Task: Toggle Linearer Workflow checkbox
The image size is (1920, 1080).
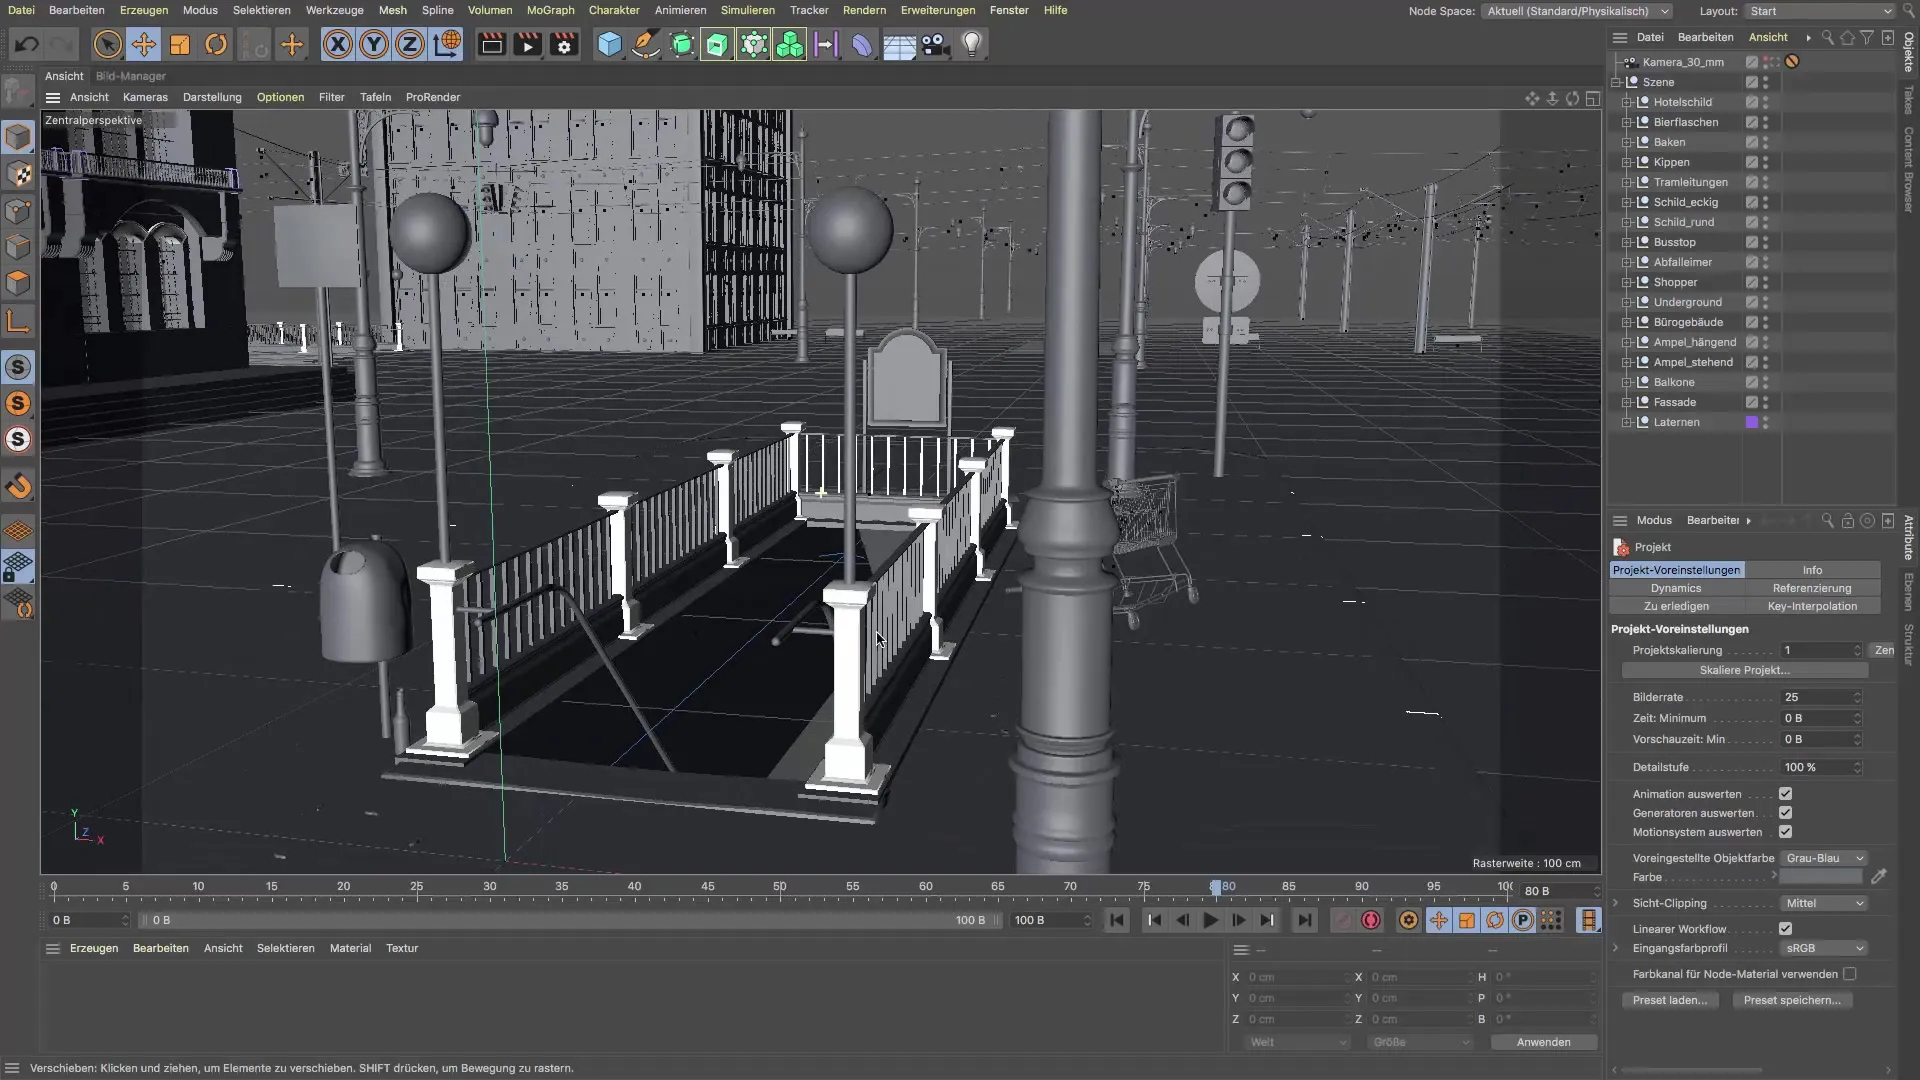Action: pos(1785,929)
